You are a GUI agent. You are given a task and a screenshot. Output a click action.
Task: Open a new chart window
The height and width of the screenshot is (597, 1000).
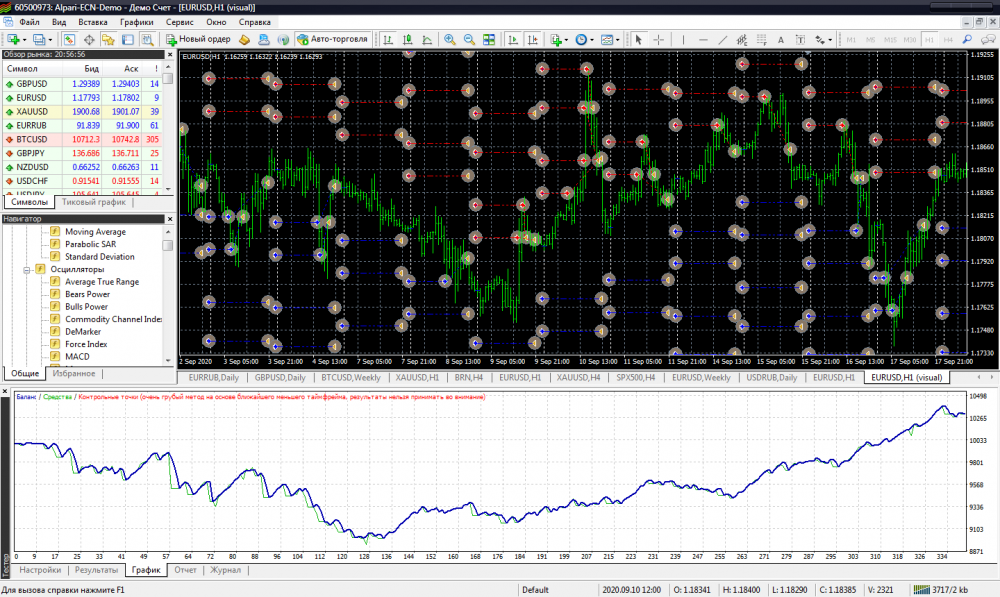coord(13,40)
